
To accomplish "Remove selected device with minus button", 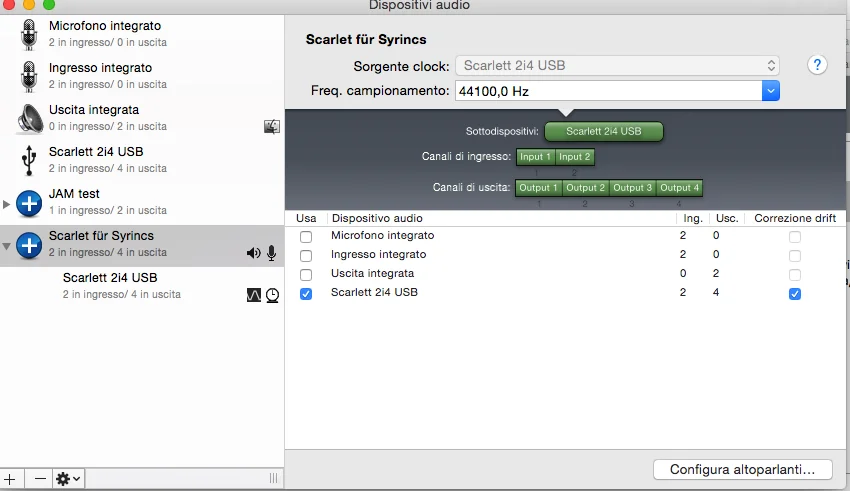I will pyautogui.click(x=40, y=479).
